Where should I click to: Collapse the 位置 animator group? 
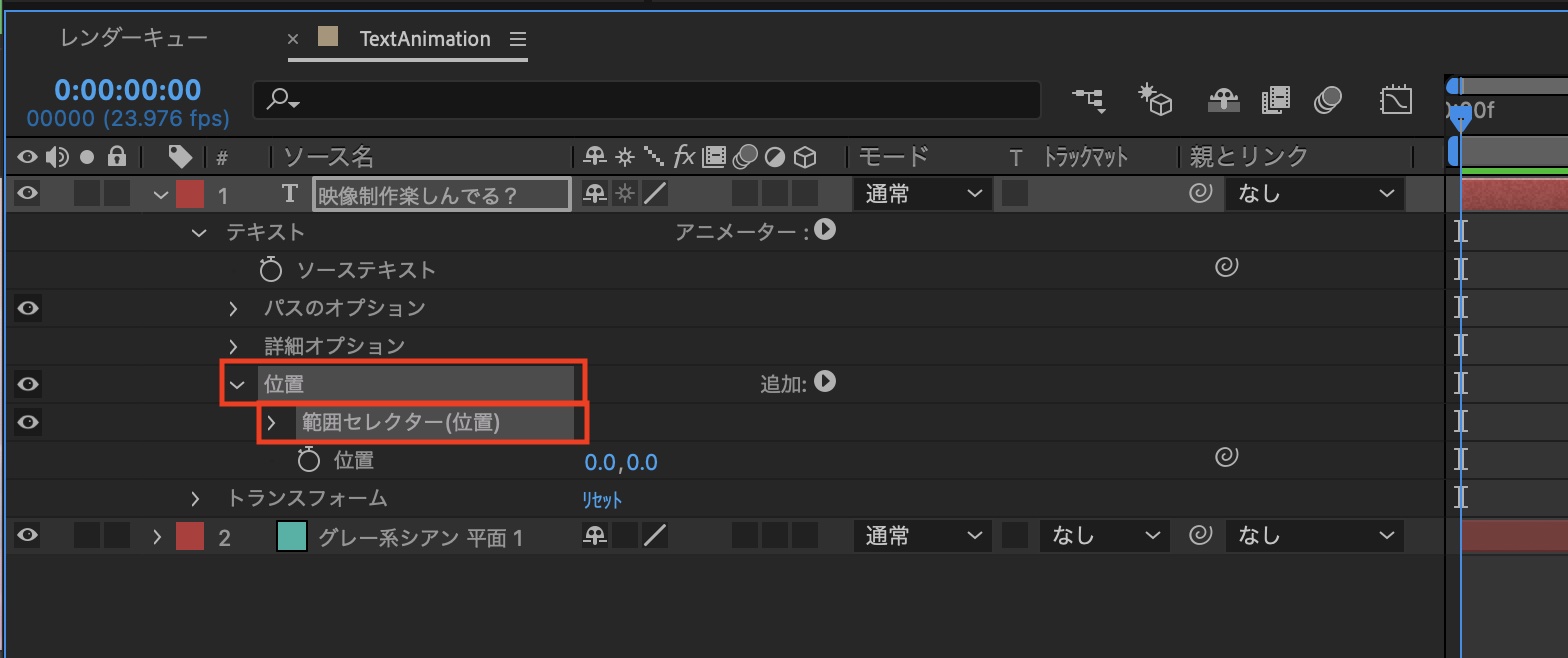click(237, 384)
